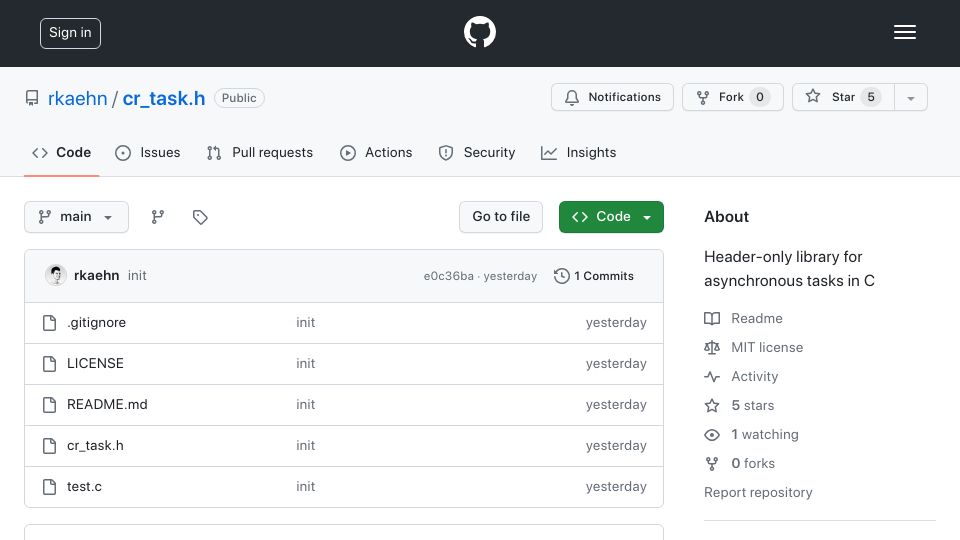This screenshot has height=540, width=960.
Task: Fork the repository with Fork button
Action: click(733, 97)
